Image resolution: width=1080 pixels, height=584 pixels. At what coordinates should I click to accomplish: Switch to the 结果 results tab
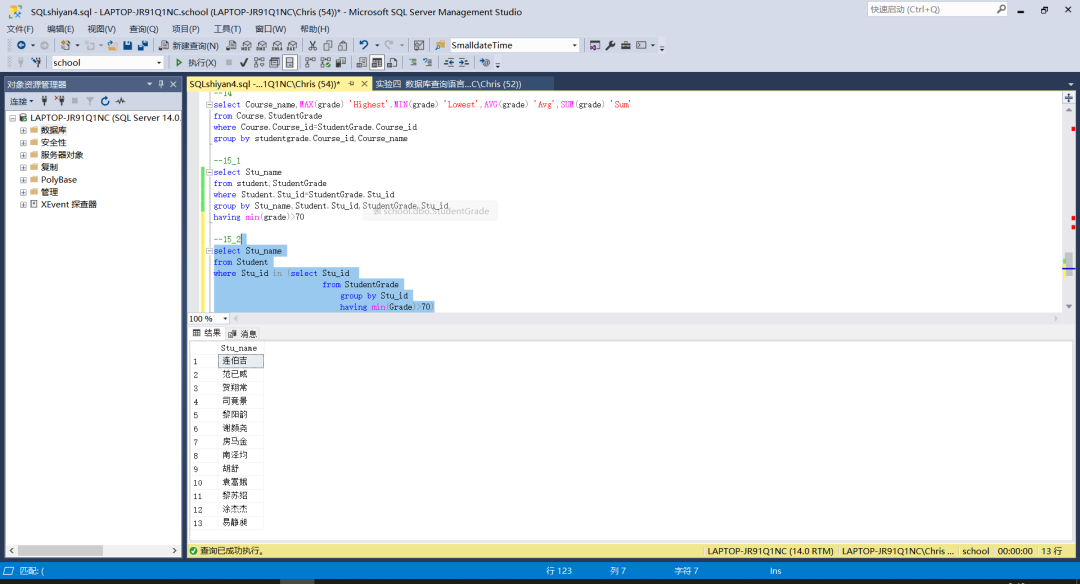pyautogui.click(x=206, y=333)
